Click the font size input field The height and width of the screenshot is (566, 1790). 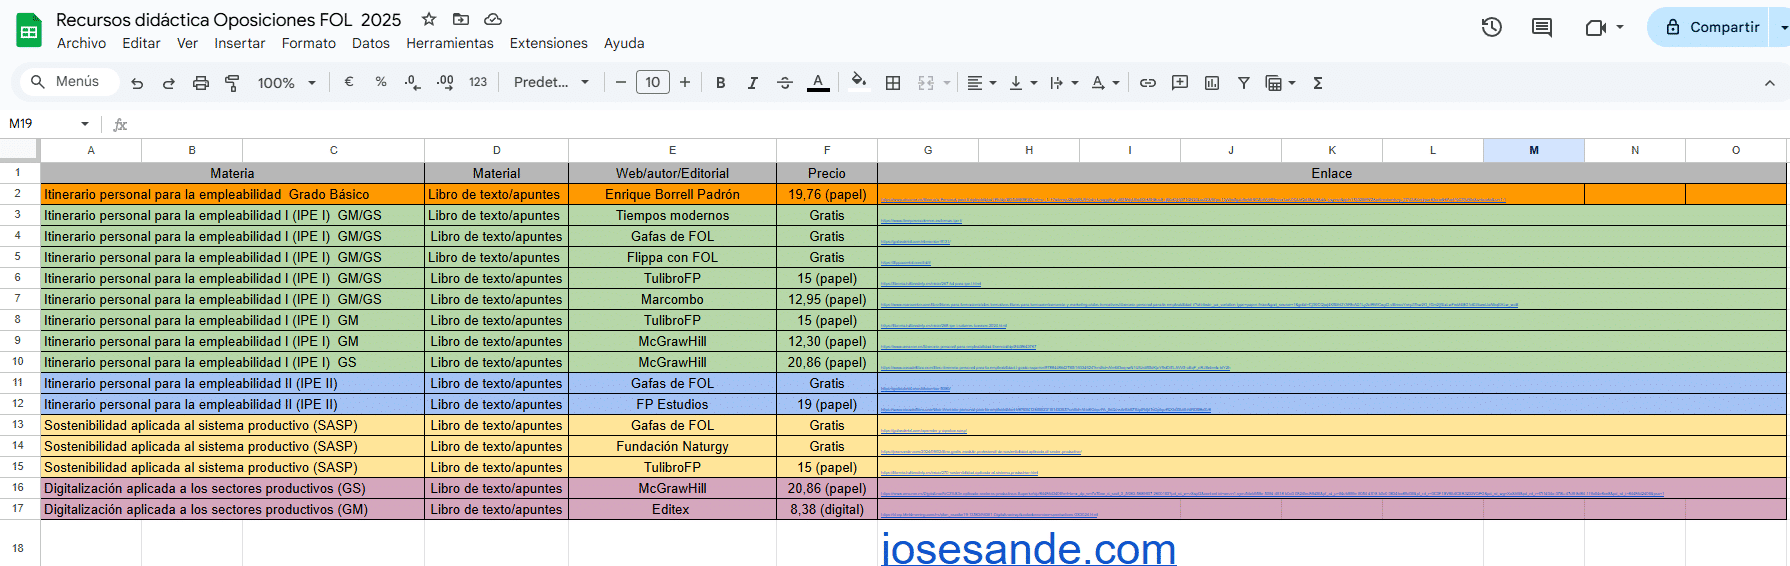(653, 83)
